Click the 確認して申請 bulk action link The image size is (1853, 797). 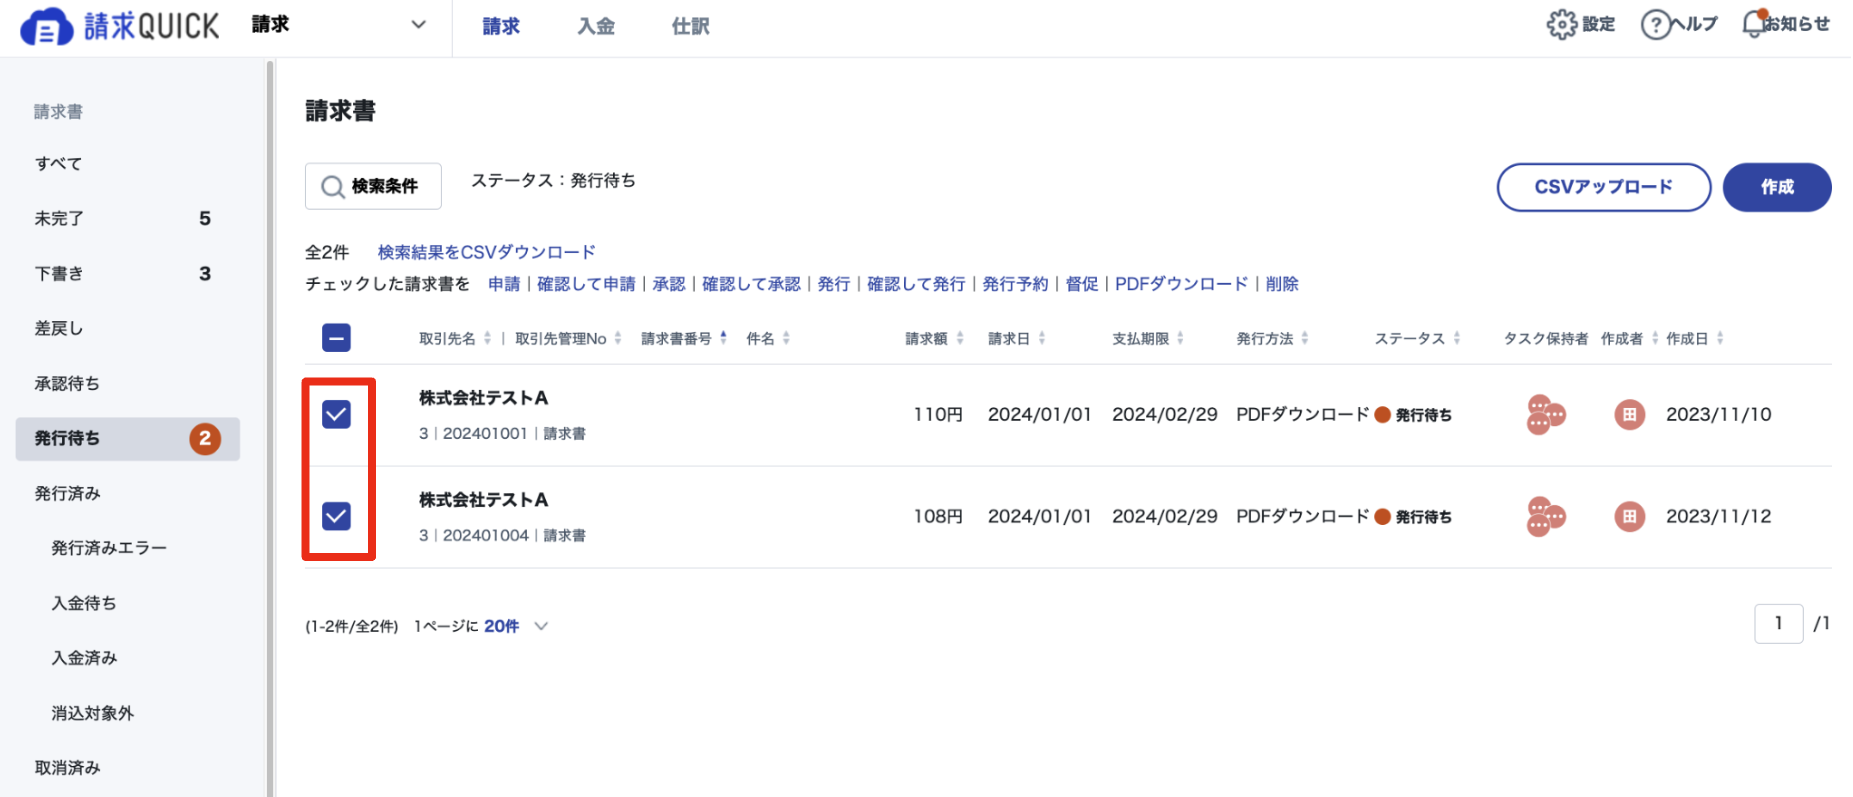[586, 284]
